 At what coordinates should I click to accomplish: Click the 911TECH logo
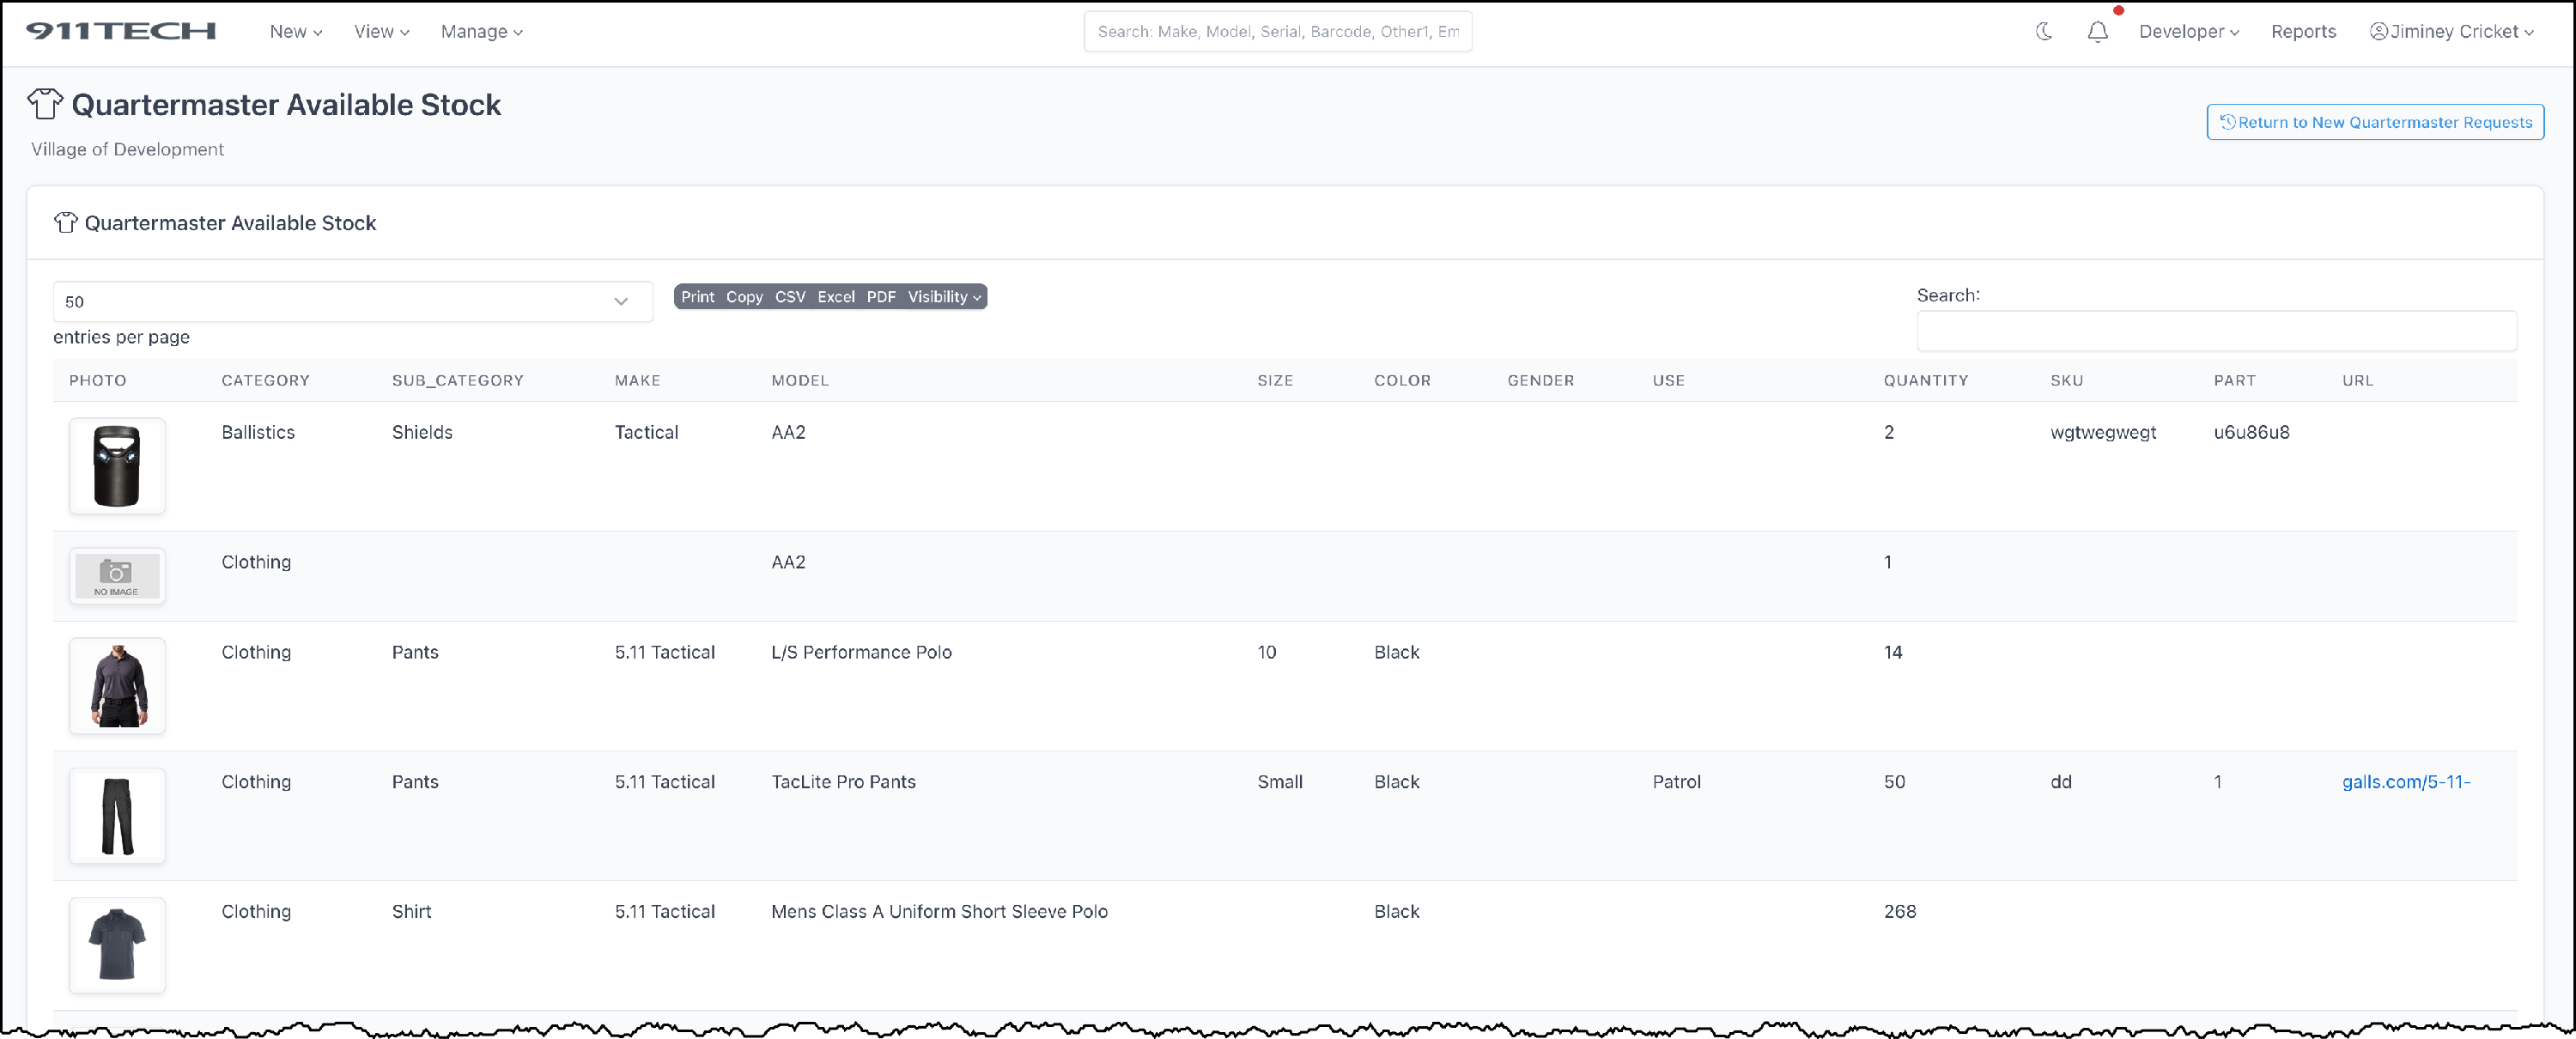(x=121, y=31)
